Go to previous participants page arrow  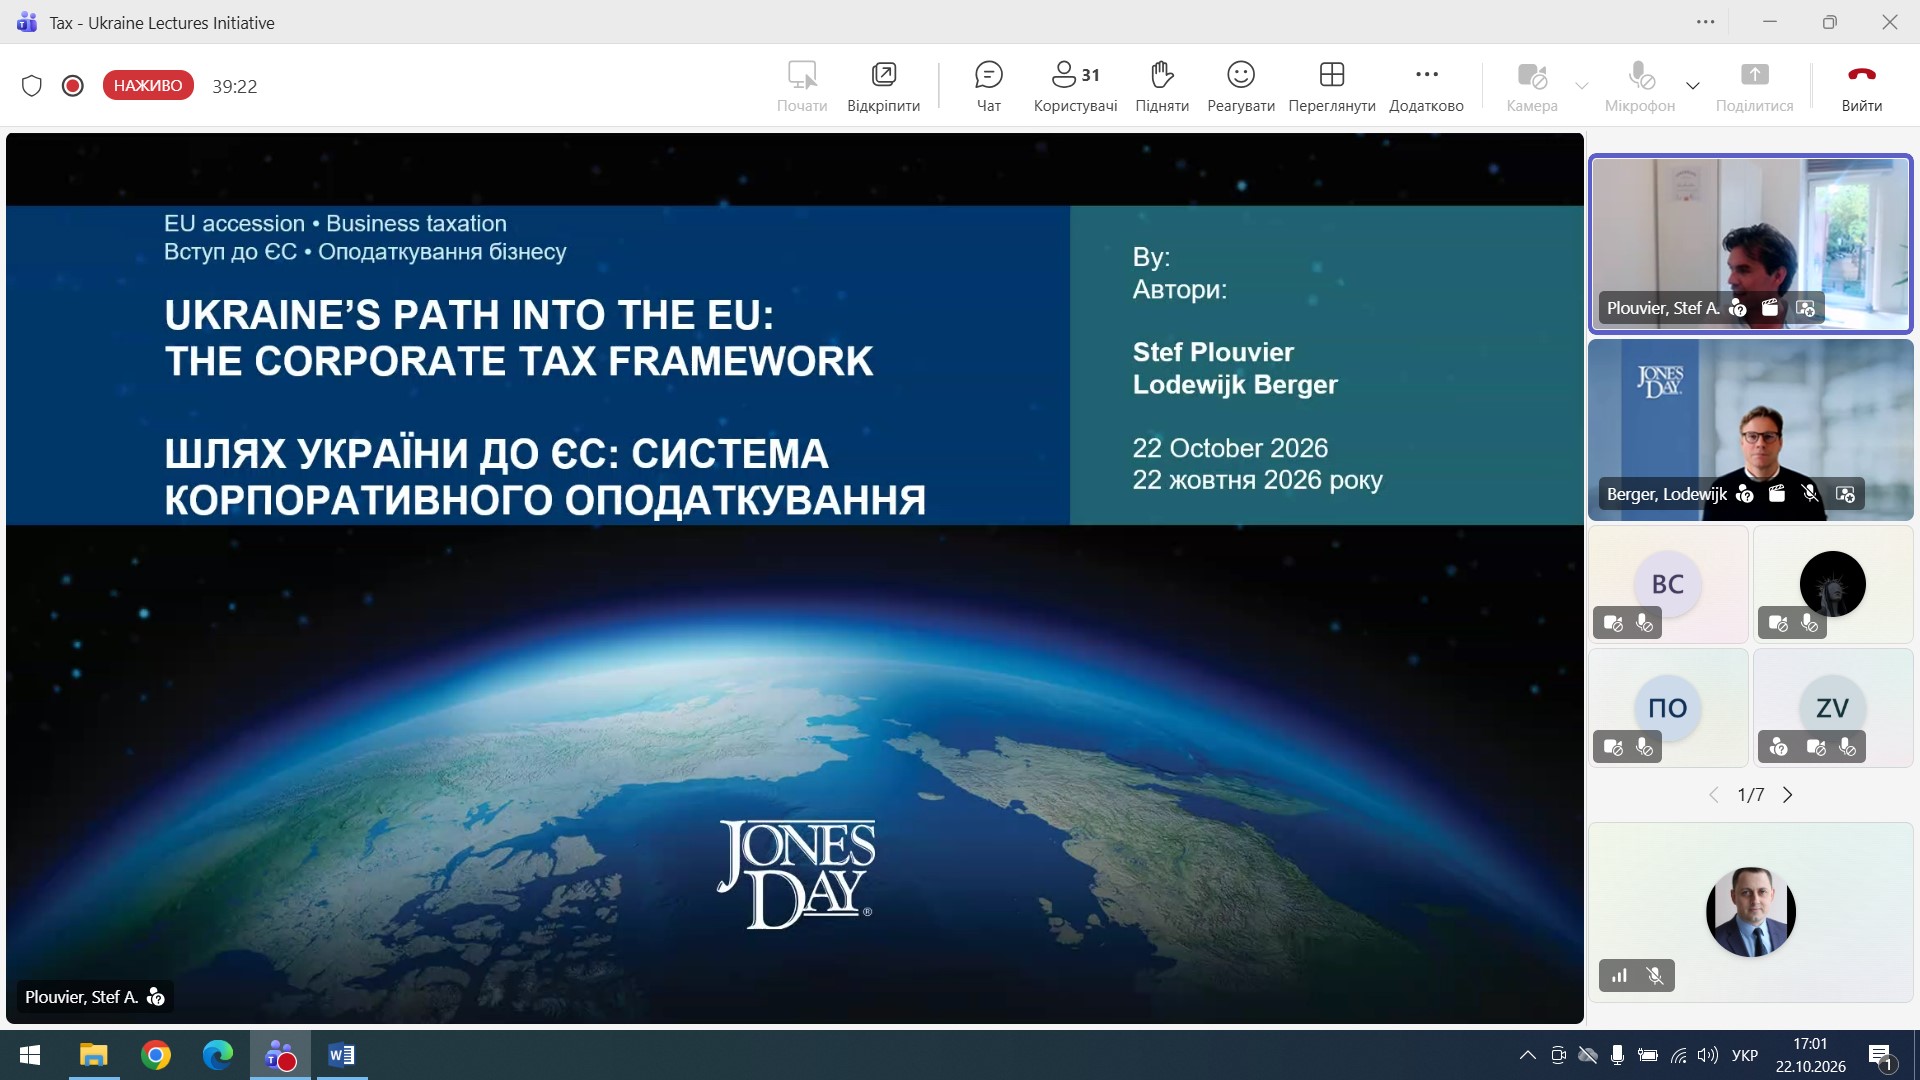pos(1714,795)
